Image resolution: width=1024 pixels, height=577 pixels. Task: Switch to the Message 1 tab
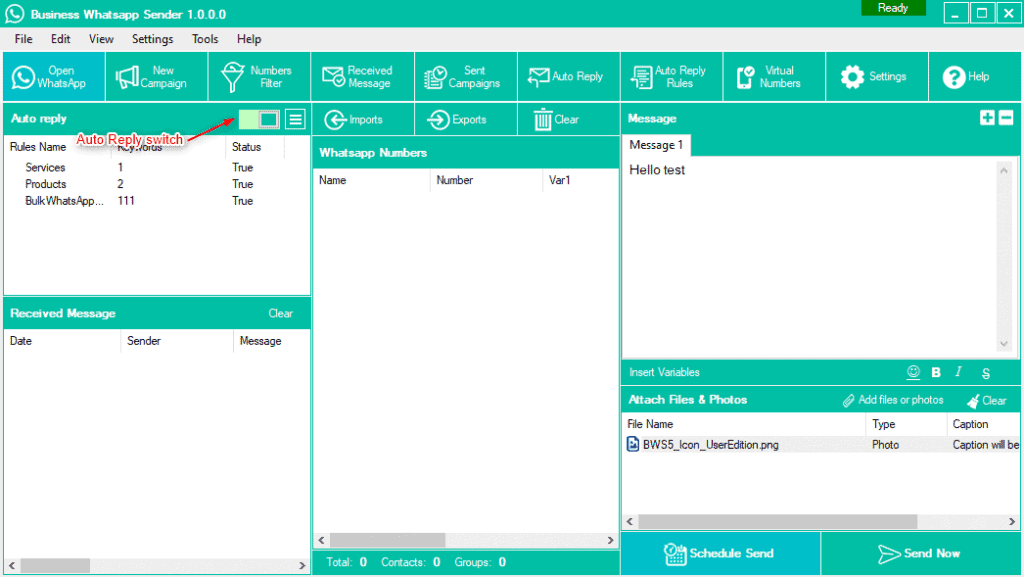656,145
